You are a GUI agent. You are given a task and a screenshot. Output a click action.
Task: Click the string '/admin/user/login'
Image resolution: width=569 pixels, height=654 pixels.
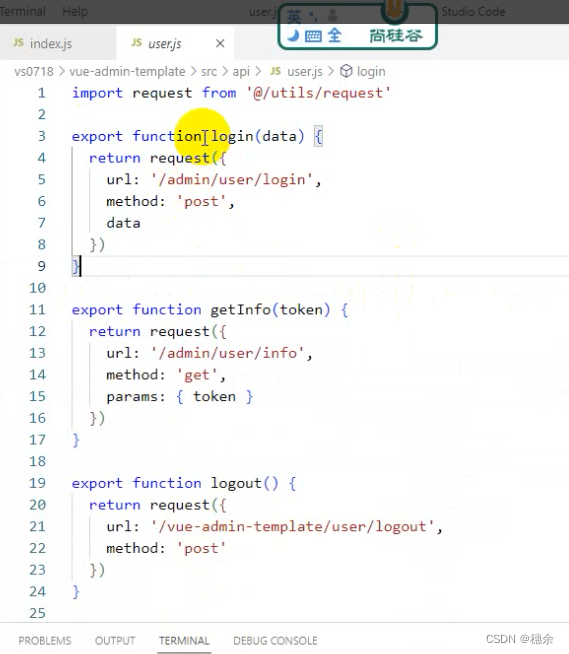(232, 180)
